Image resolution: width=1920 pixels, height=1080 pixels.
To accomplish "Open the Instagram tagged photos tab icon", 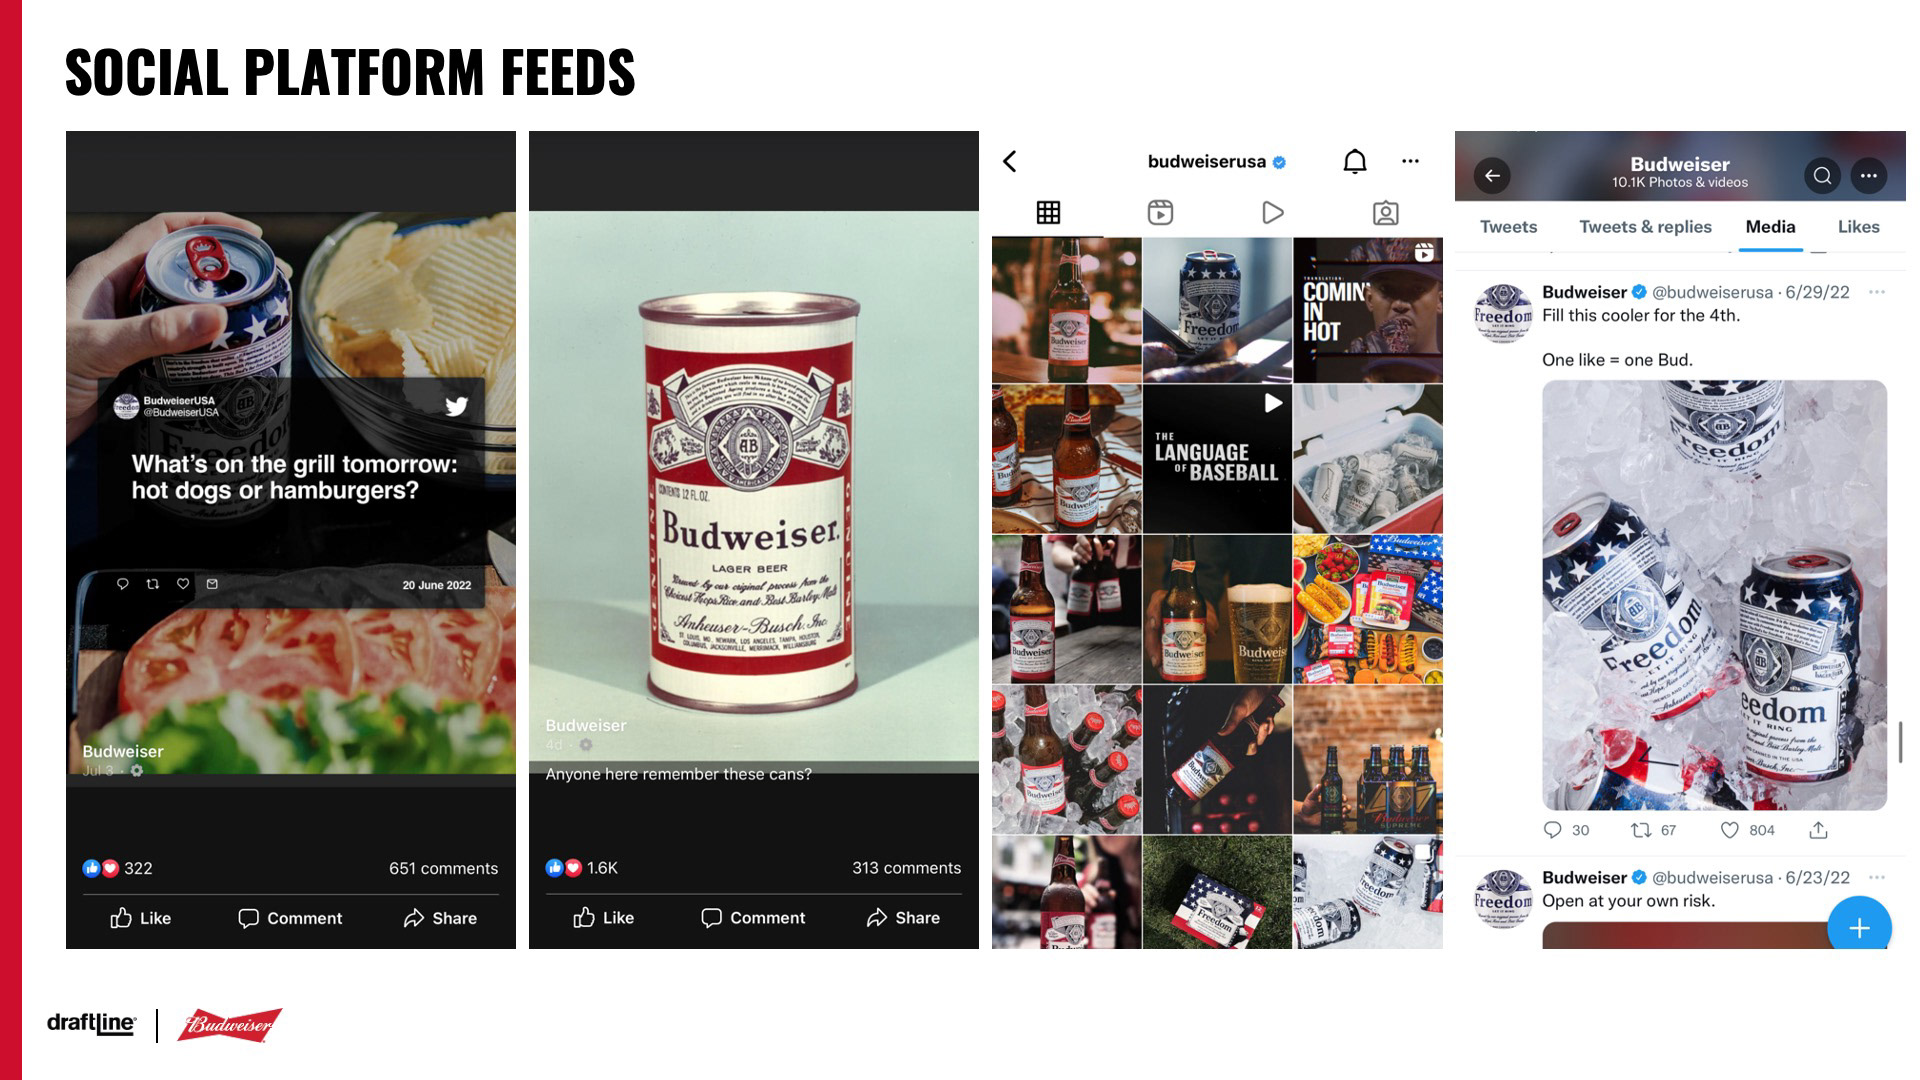I will click(1385, 212).
